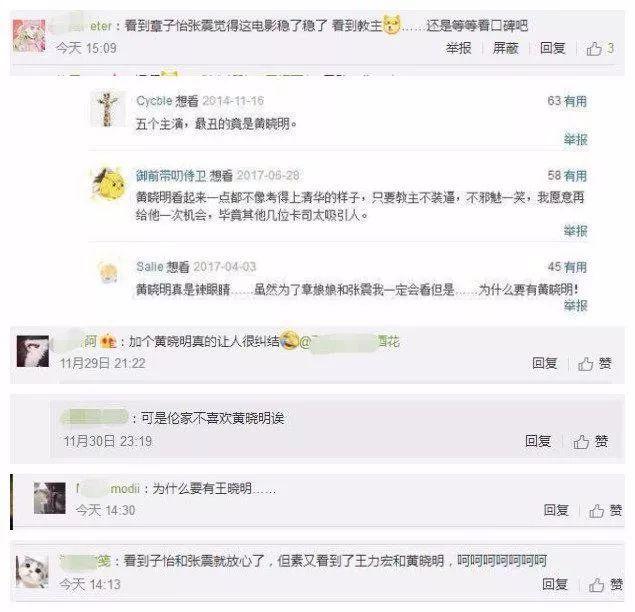The width and height of the screenshot is (635, 612).
Task: Reply to the 今天 15:09 comment
Action: pyautogui.click(x=552, y=48)
